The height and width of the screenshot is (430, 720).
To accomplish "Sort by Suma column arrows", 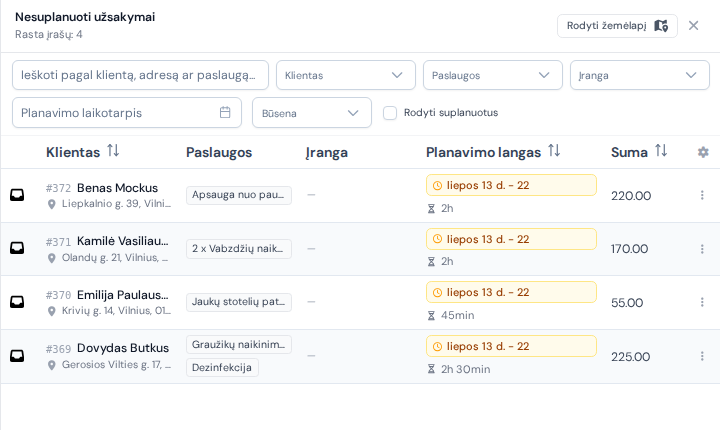I will click(661, 151).
